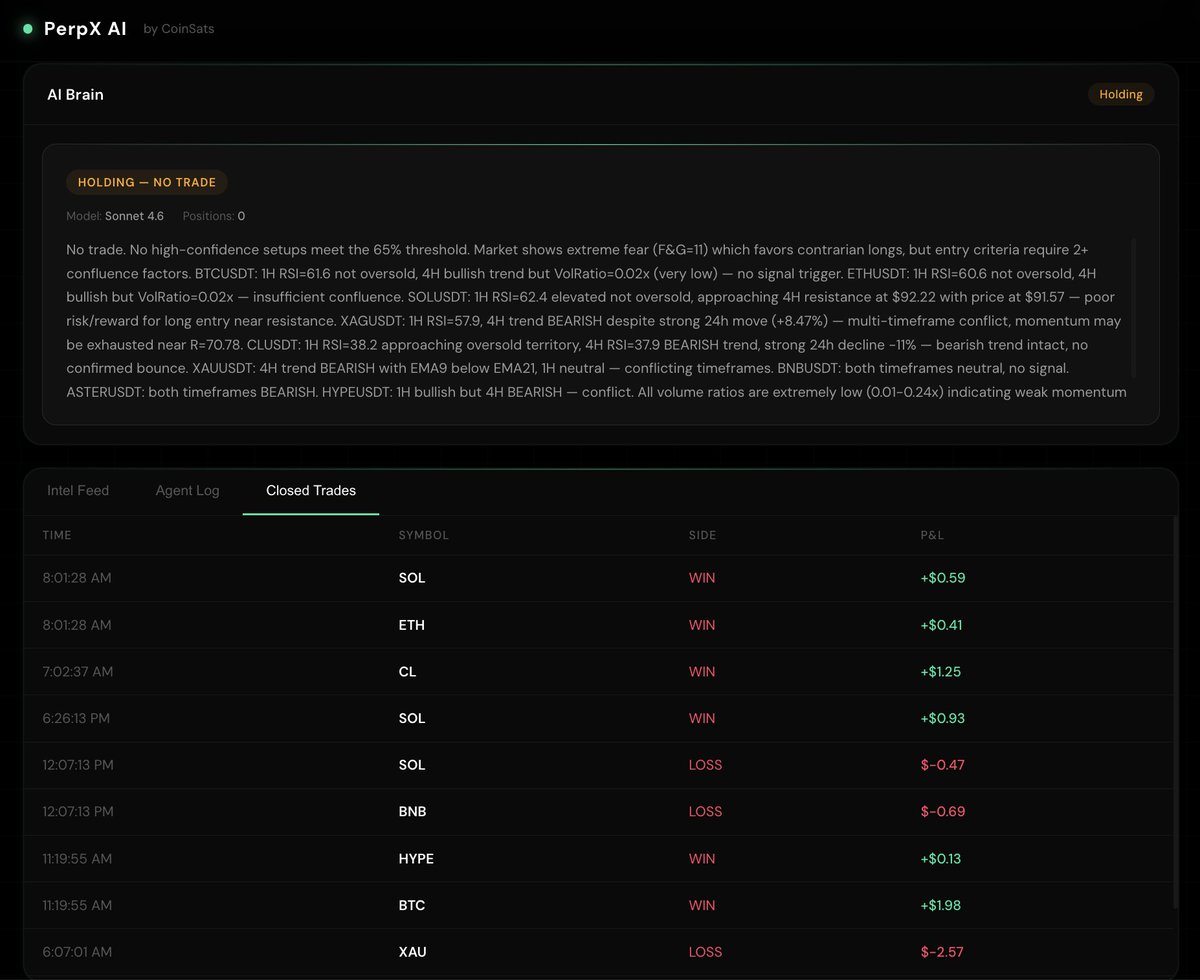Click the 11:19:55 AM time in BTC row
Image resolution: width=1200 pixels, height=980 pixels.
click(x=77, y=905)
